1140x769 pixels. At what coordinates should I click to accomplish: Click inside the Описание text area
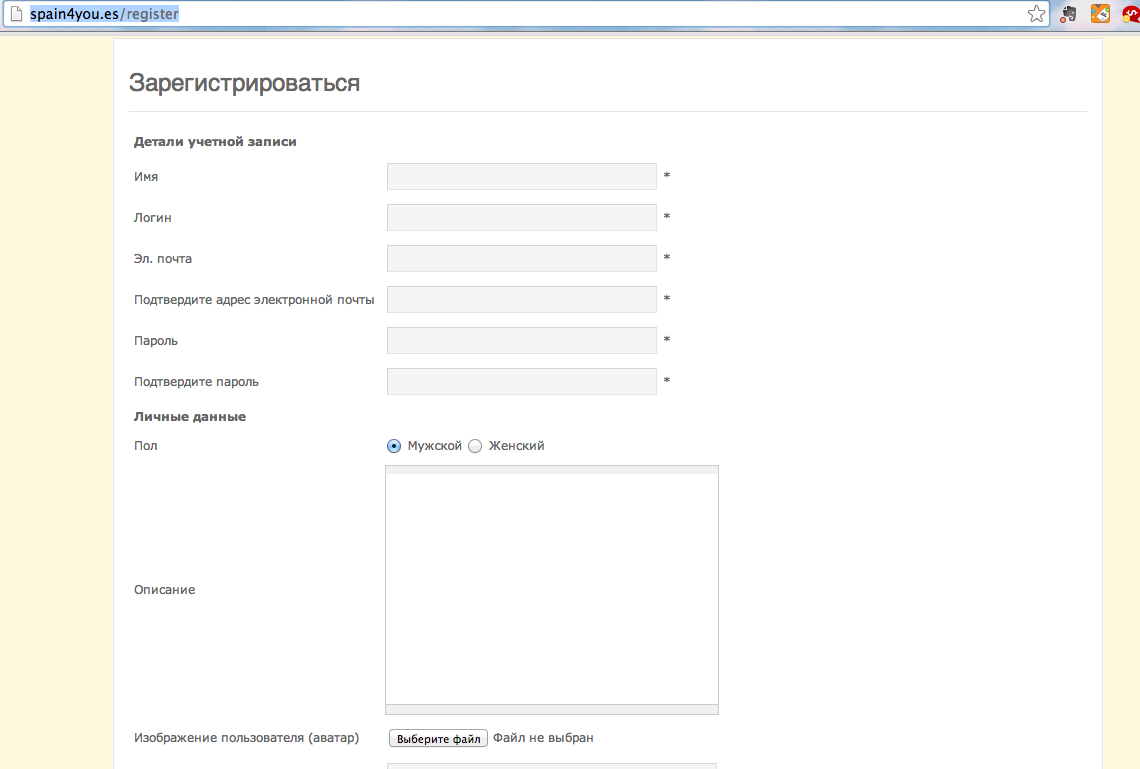tap(552, 589)
